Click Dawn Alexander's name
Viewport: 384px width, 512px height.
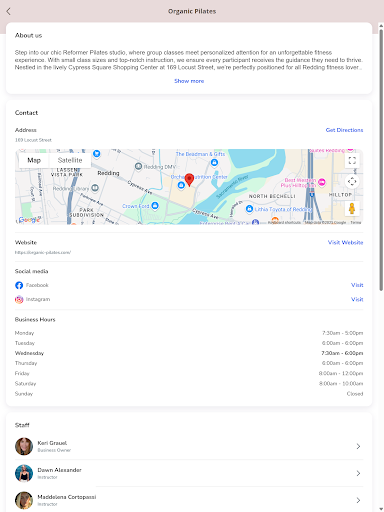point(59,470)
